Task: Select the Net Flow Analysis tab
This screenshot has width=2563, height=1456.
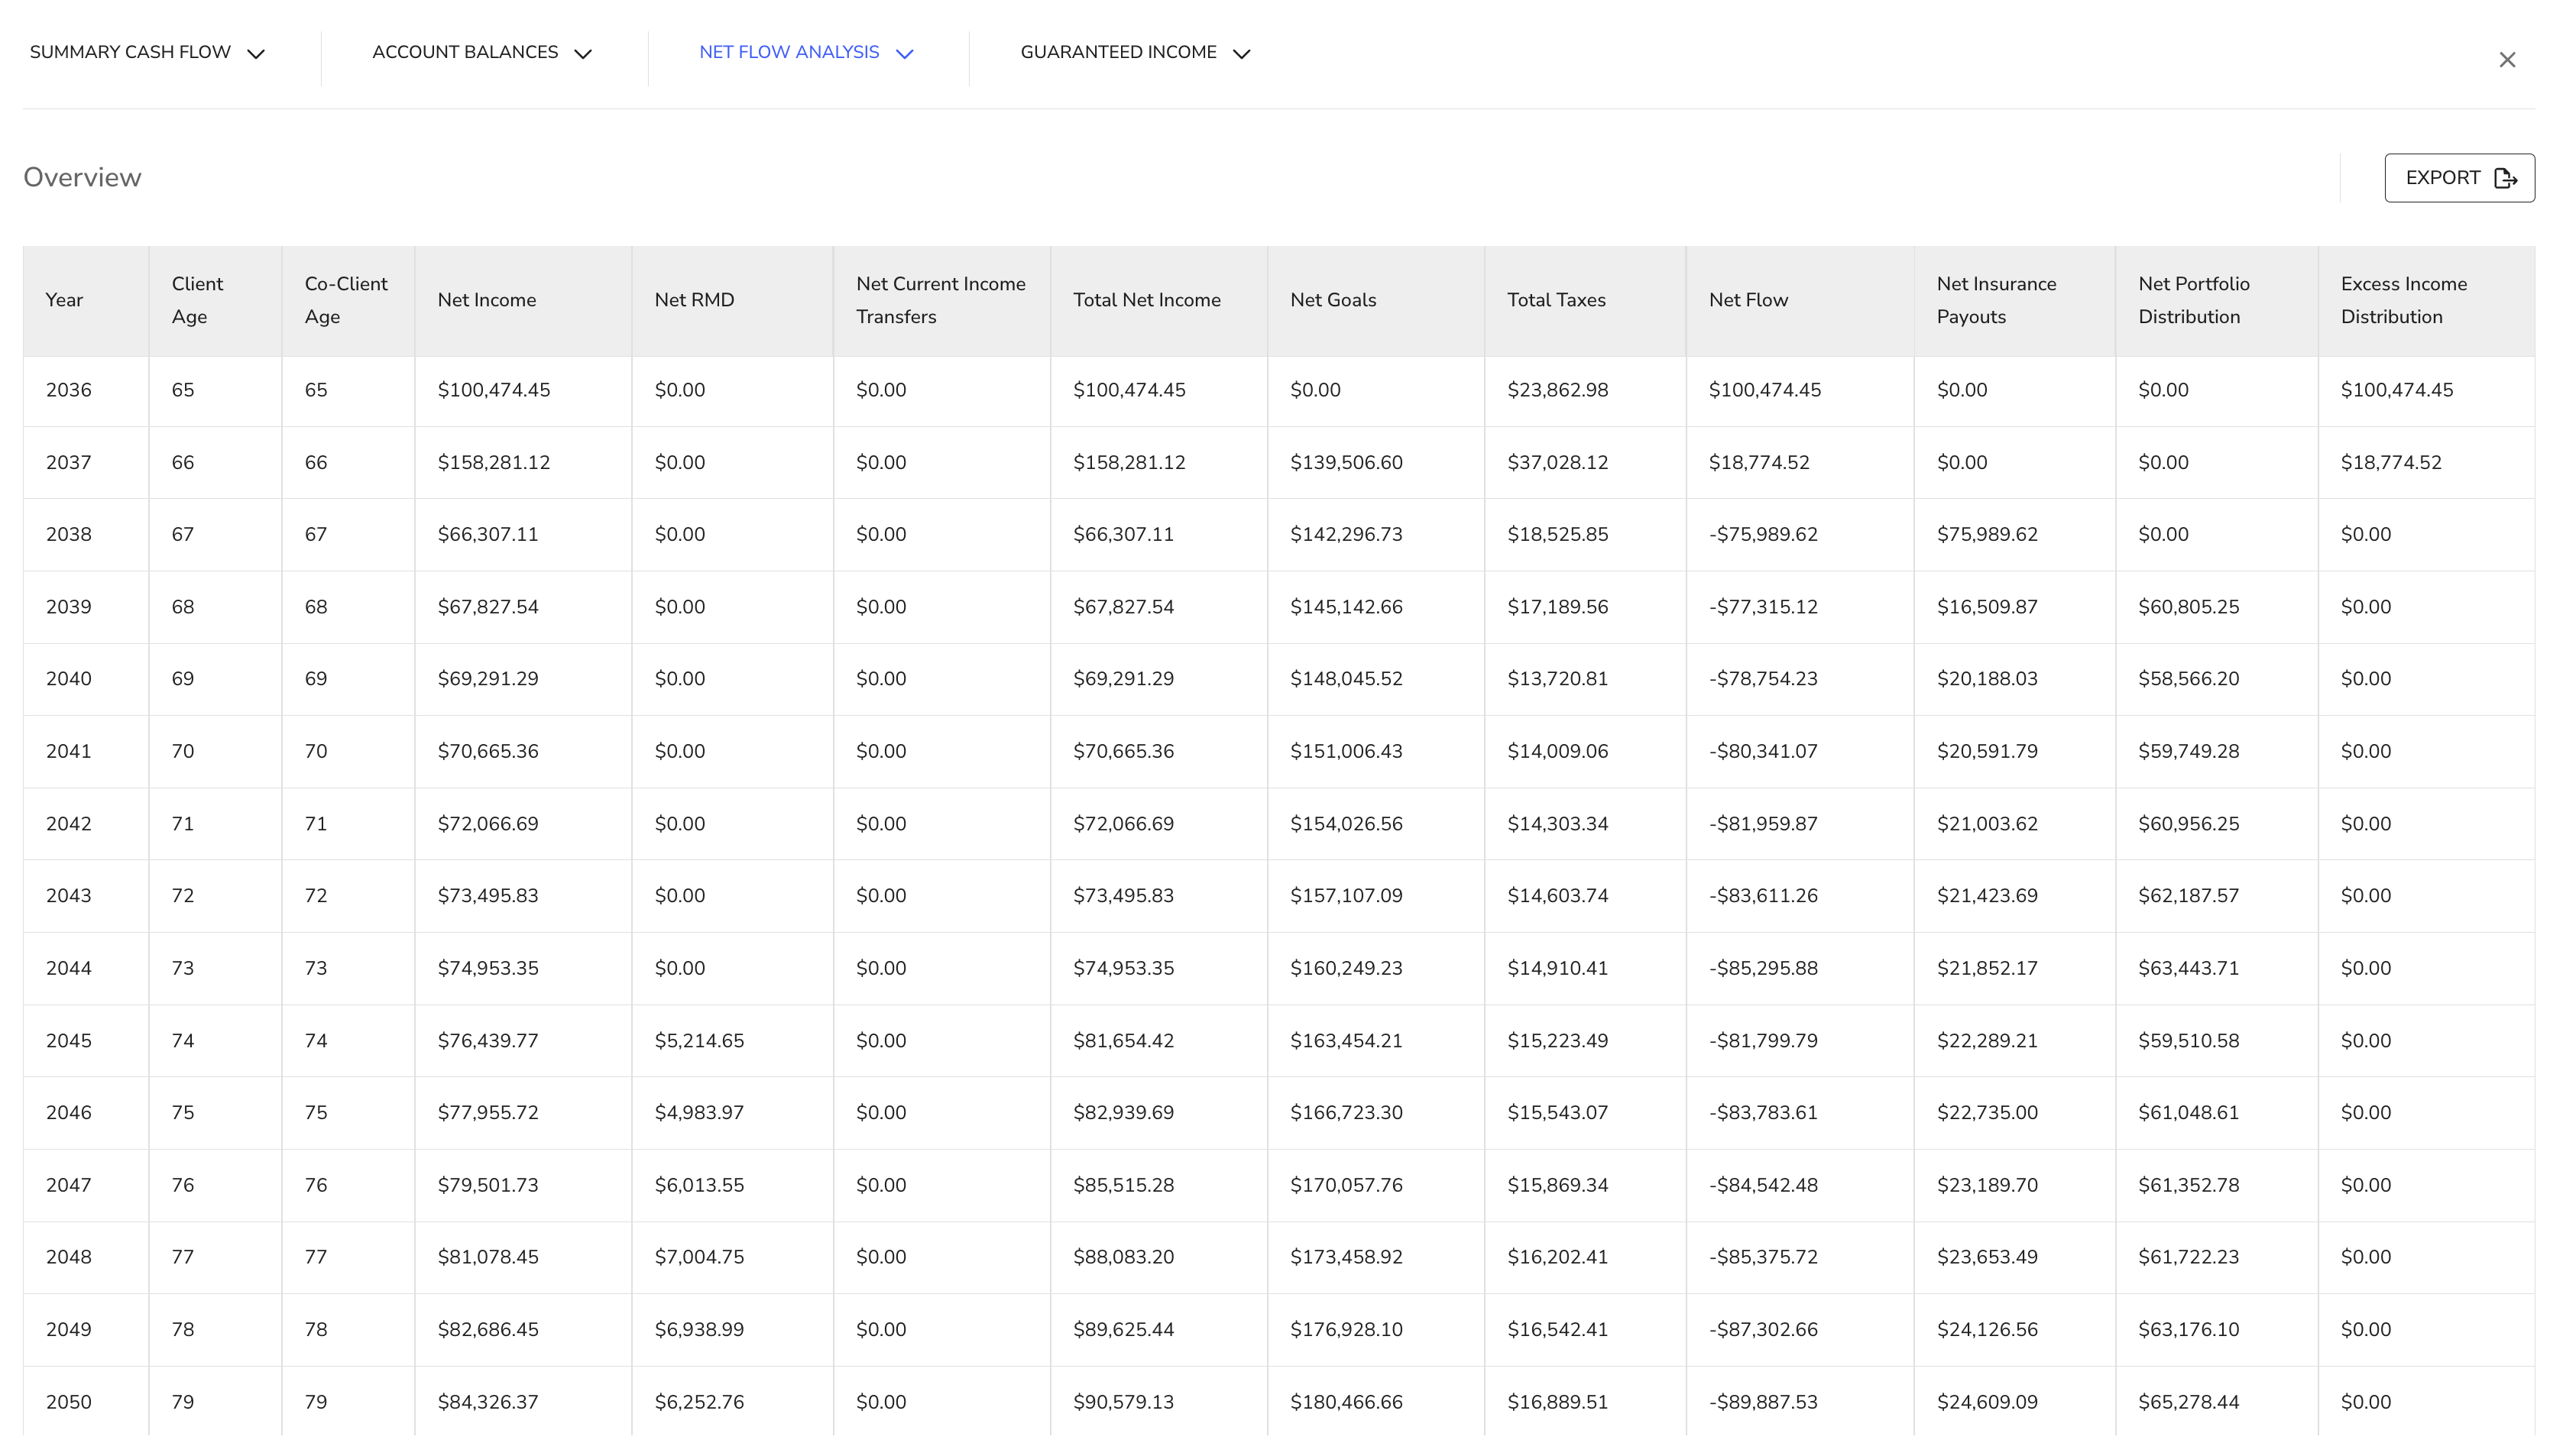Action: (x=789, y=52)
